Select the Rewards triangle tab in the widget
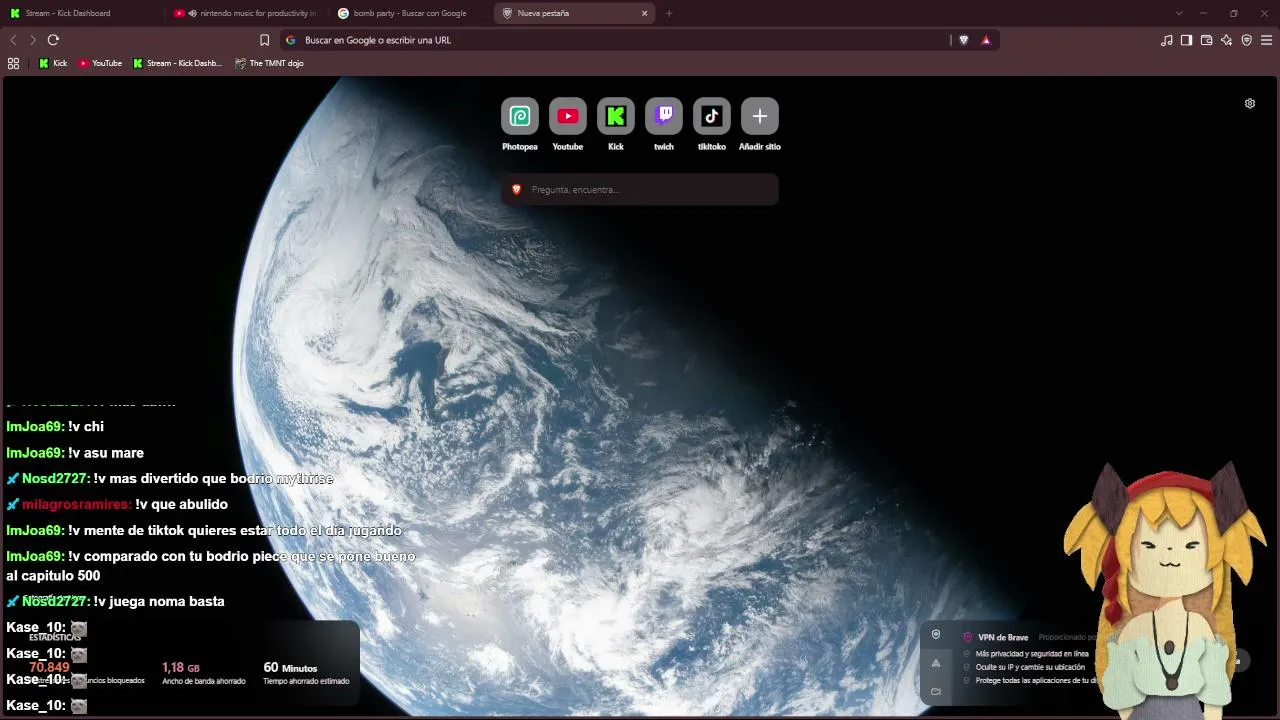The width and height of the screenshot is (1280, 720). [936, 663]
